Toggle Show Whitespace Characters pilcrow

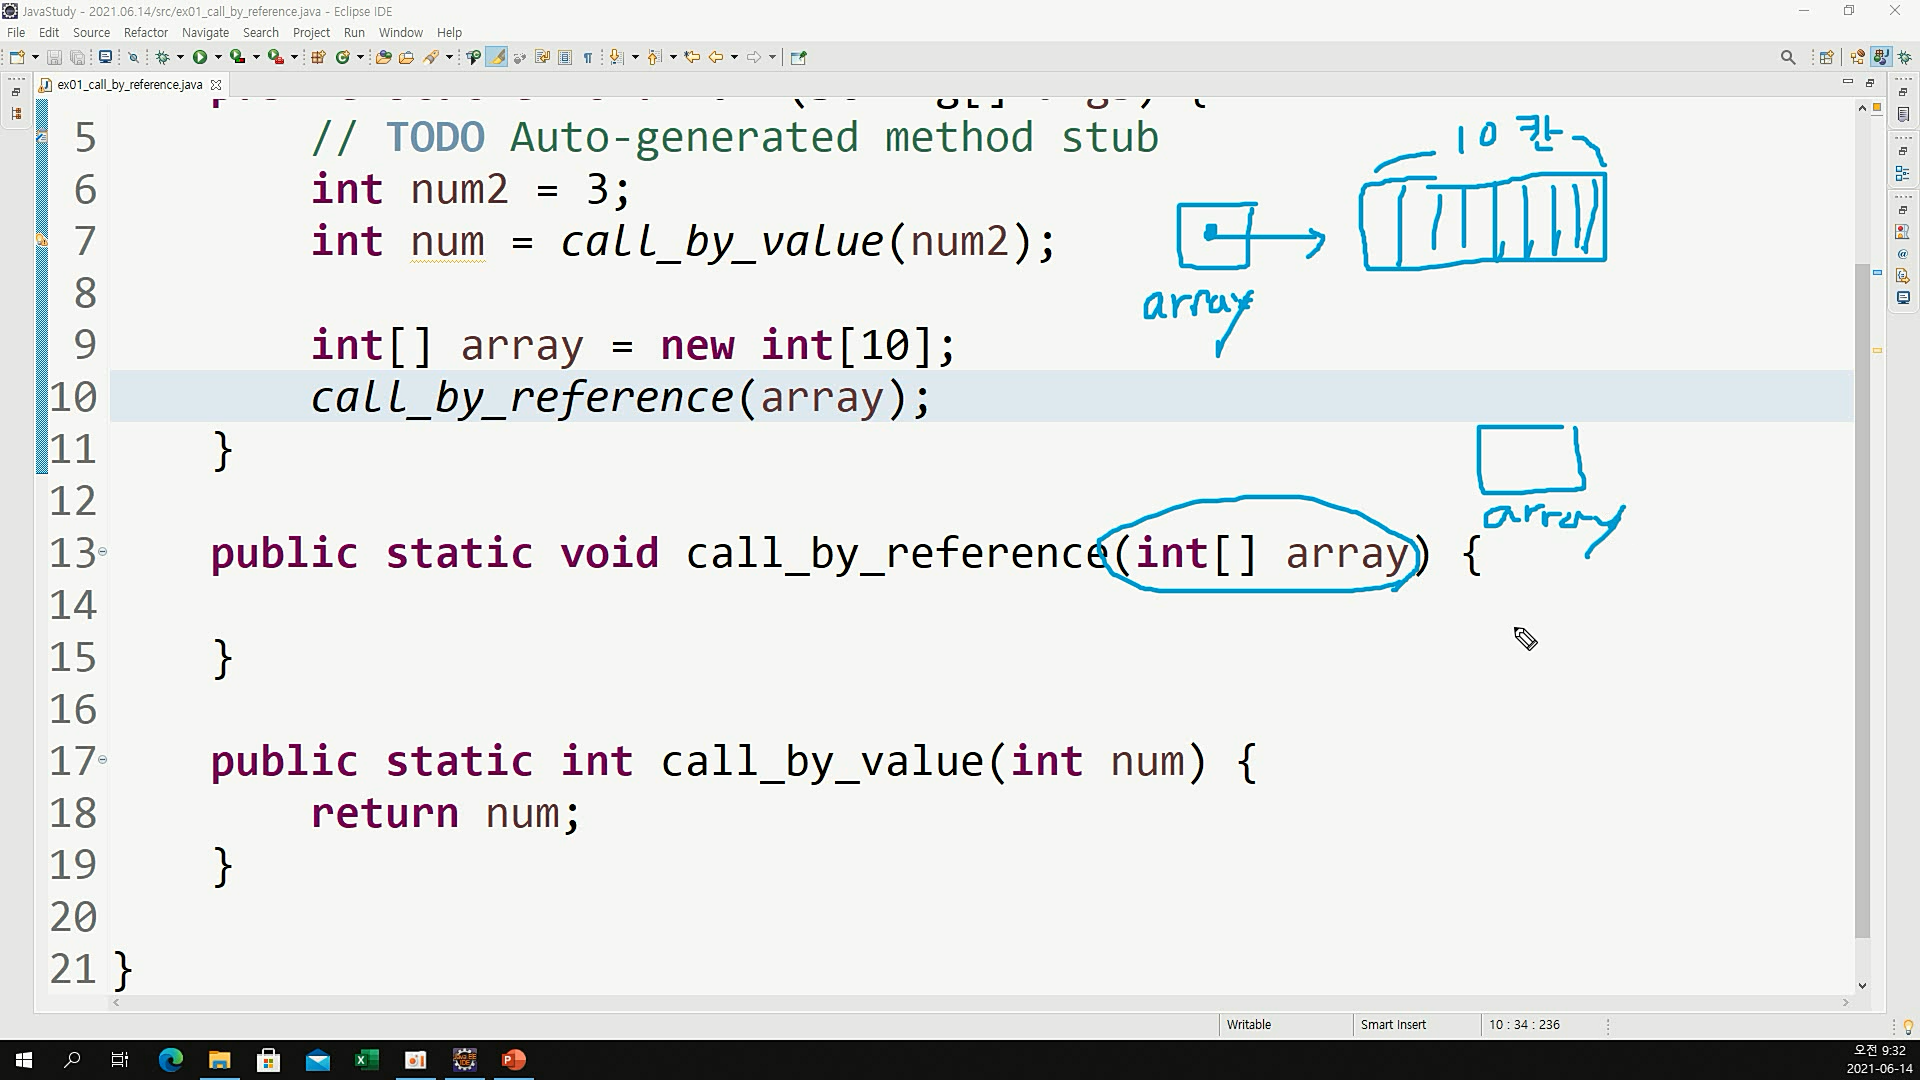(588, 57)
